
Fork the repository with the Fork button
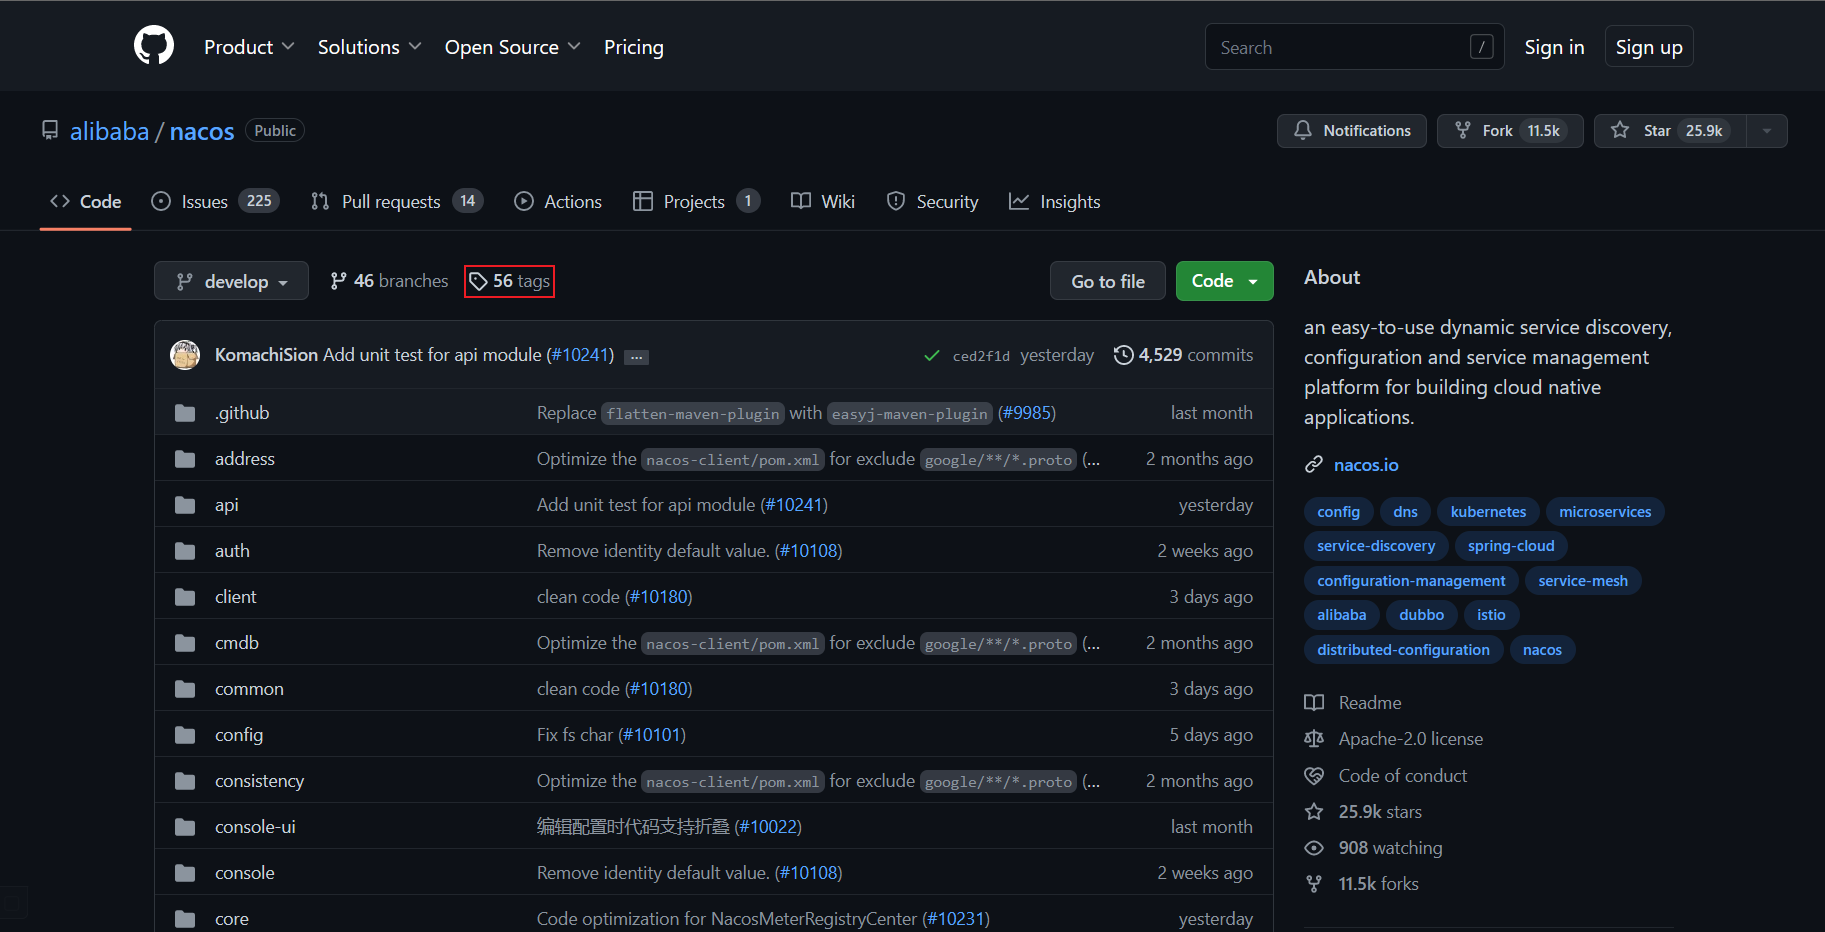point(1510,131)
